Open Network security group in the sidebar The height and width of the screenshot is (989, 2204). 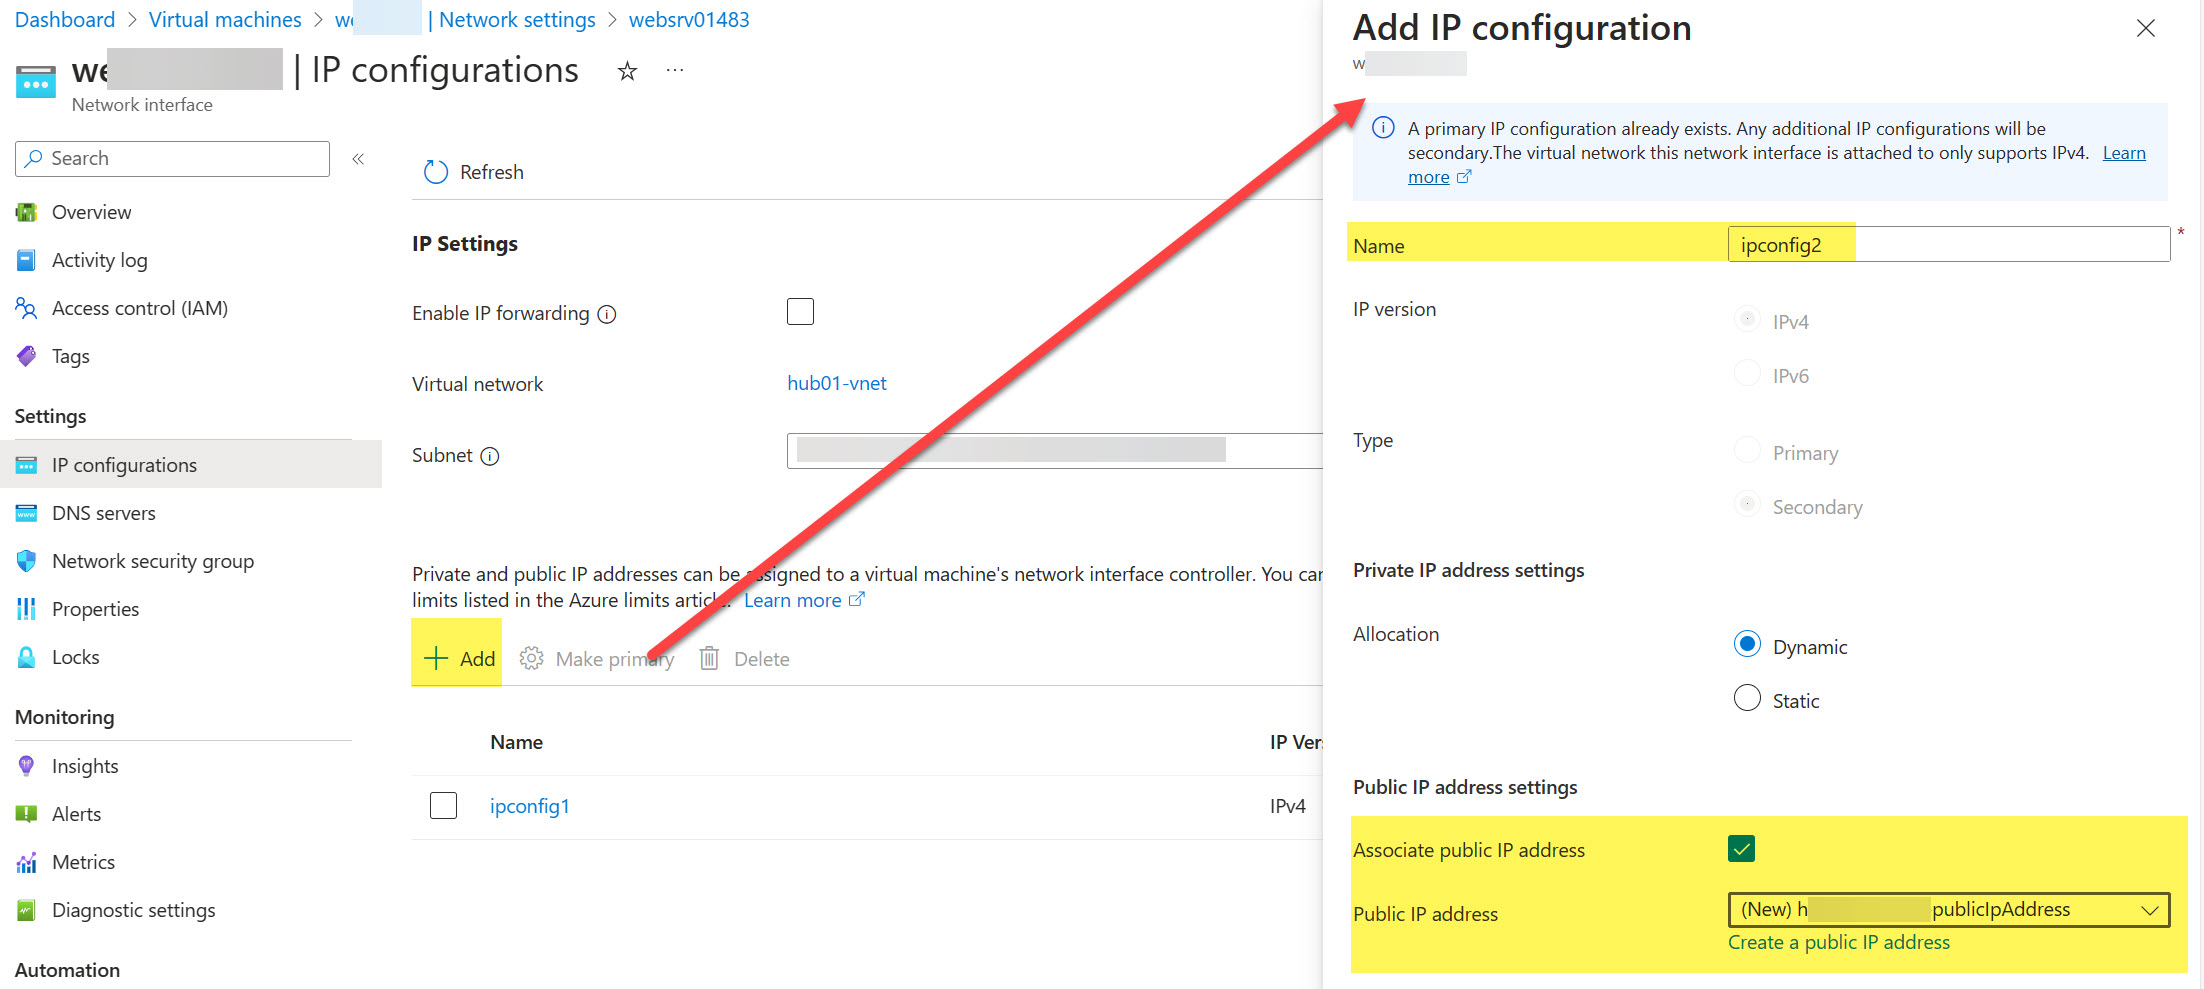tap(152, 561)
